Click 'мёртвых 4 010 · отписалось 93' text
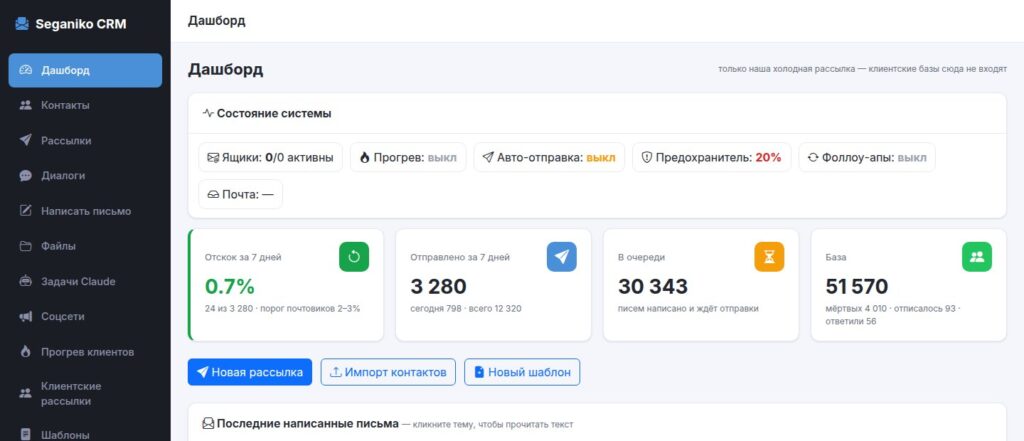 coord(891,308)
